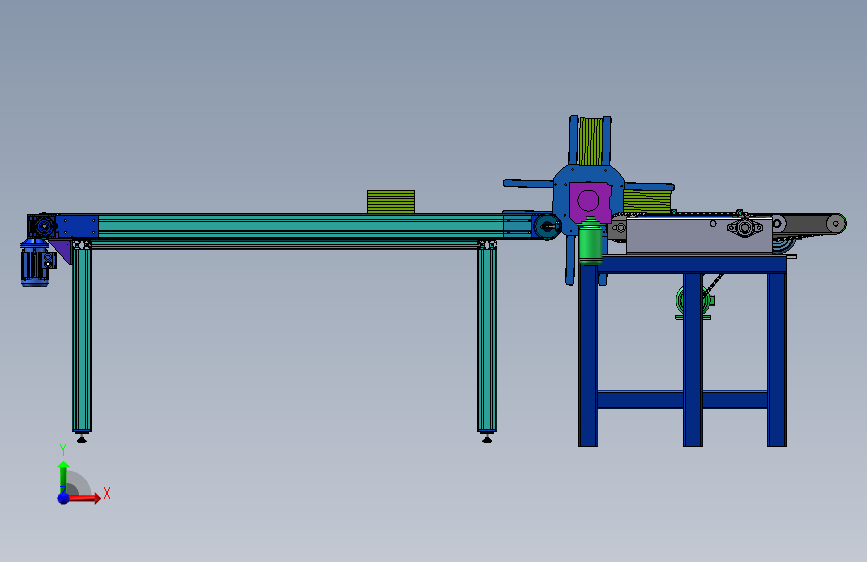
Task: Click the red X axis arrow of the triad
Action: (x=86, y=498)
